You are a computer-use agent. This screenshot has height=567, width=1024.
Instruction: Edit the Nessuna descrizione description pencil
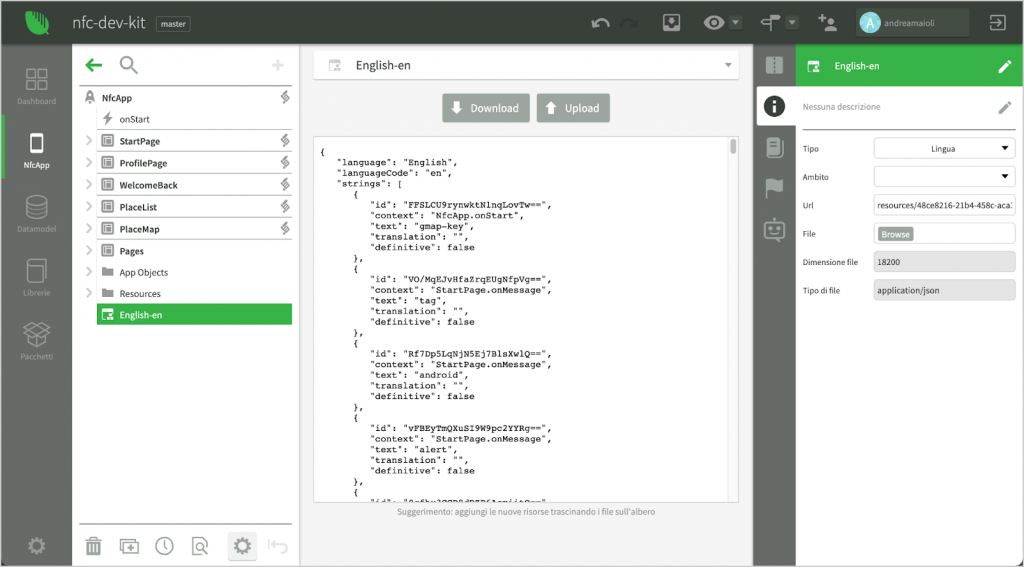[1004, 107]
